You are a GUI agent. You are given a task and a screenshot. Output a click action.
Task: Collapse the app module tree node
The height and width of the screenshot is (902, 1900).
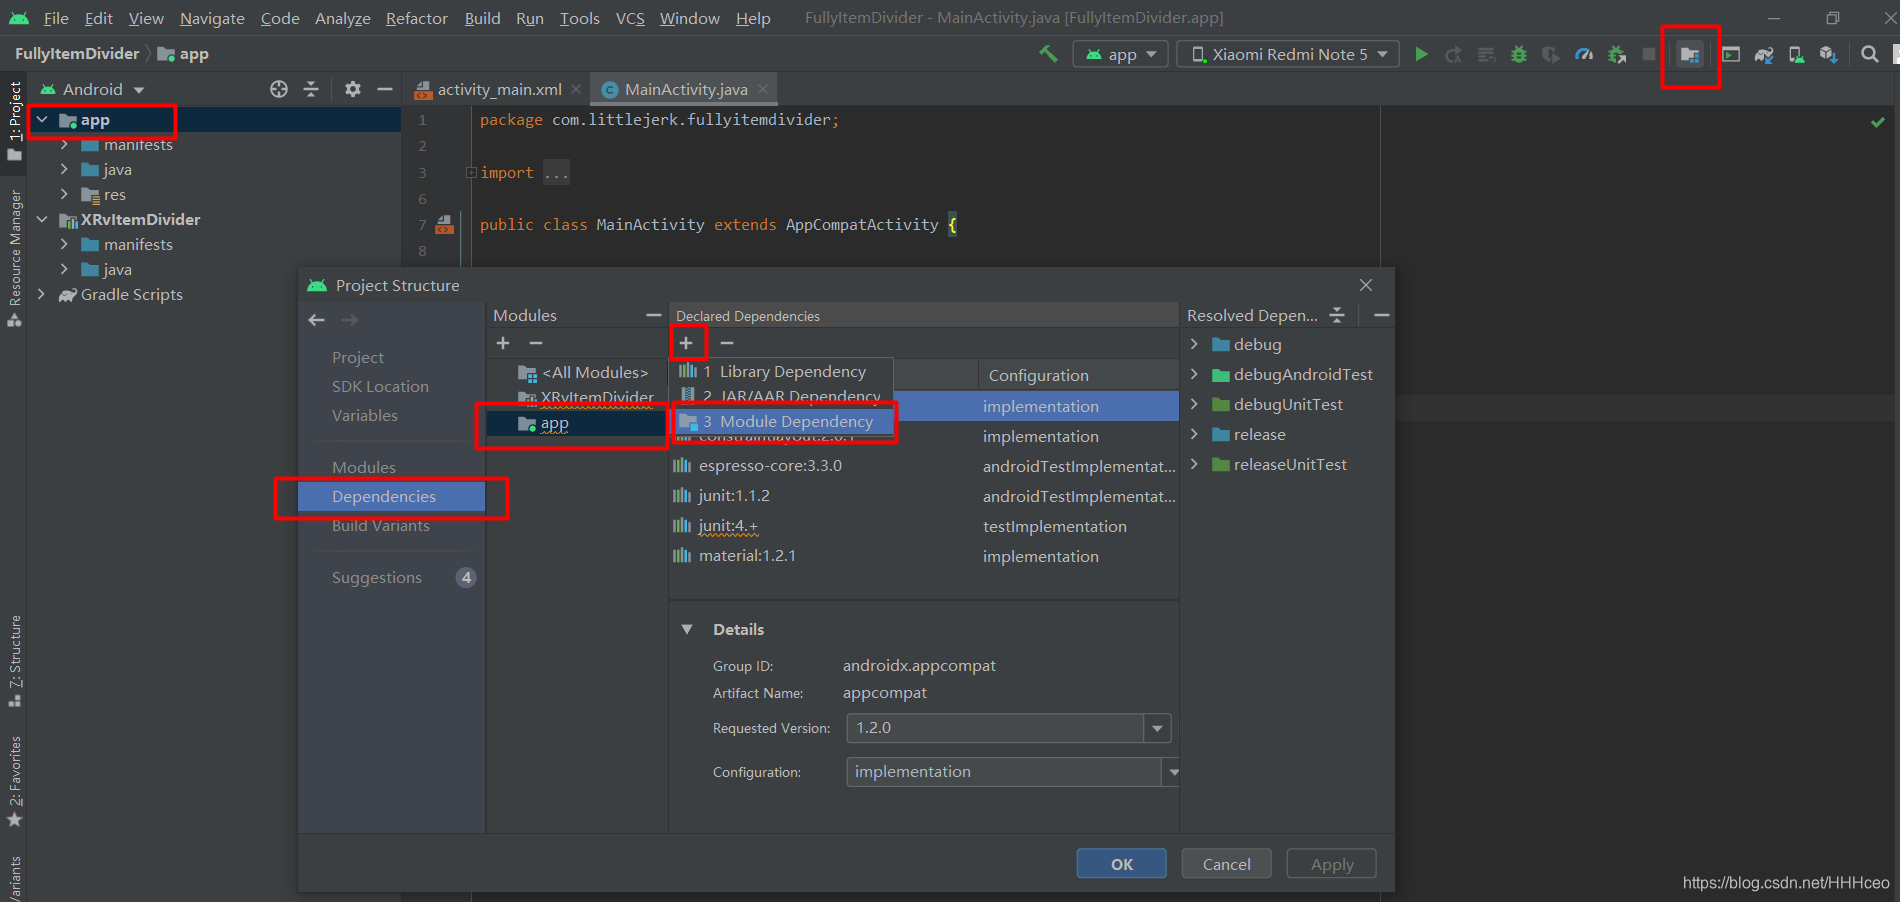(42, 120)
